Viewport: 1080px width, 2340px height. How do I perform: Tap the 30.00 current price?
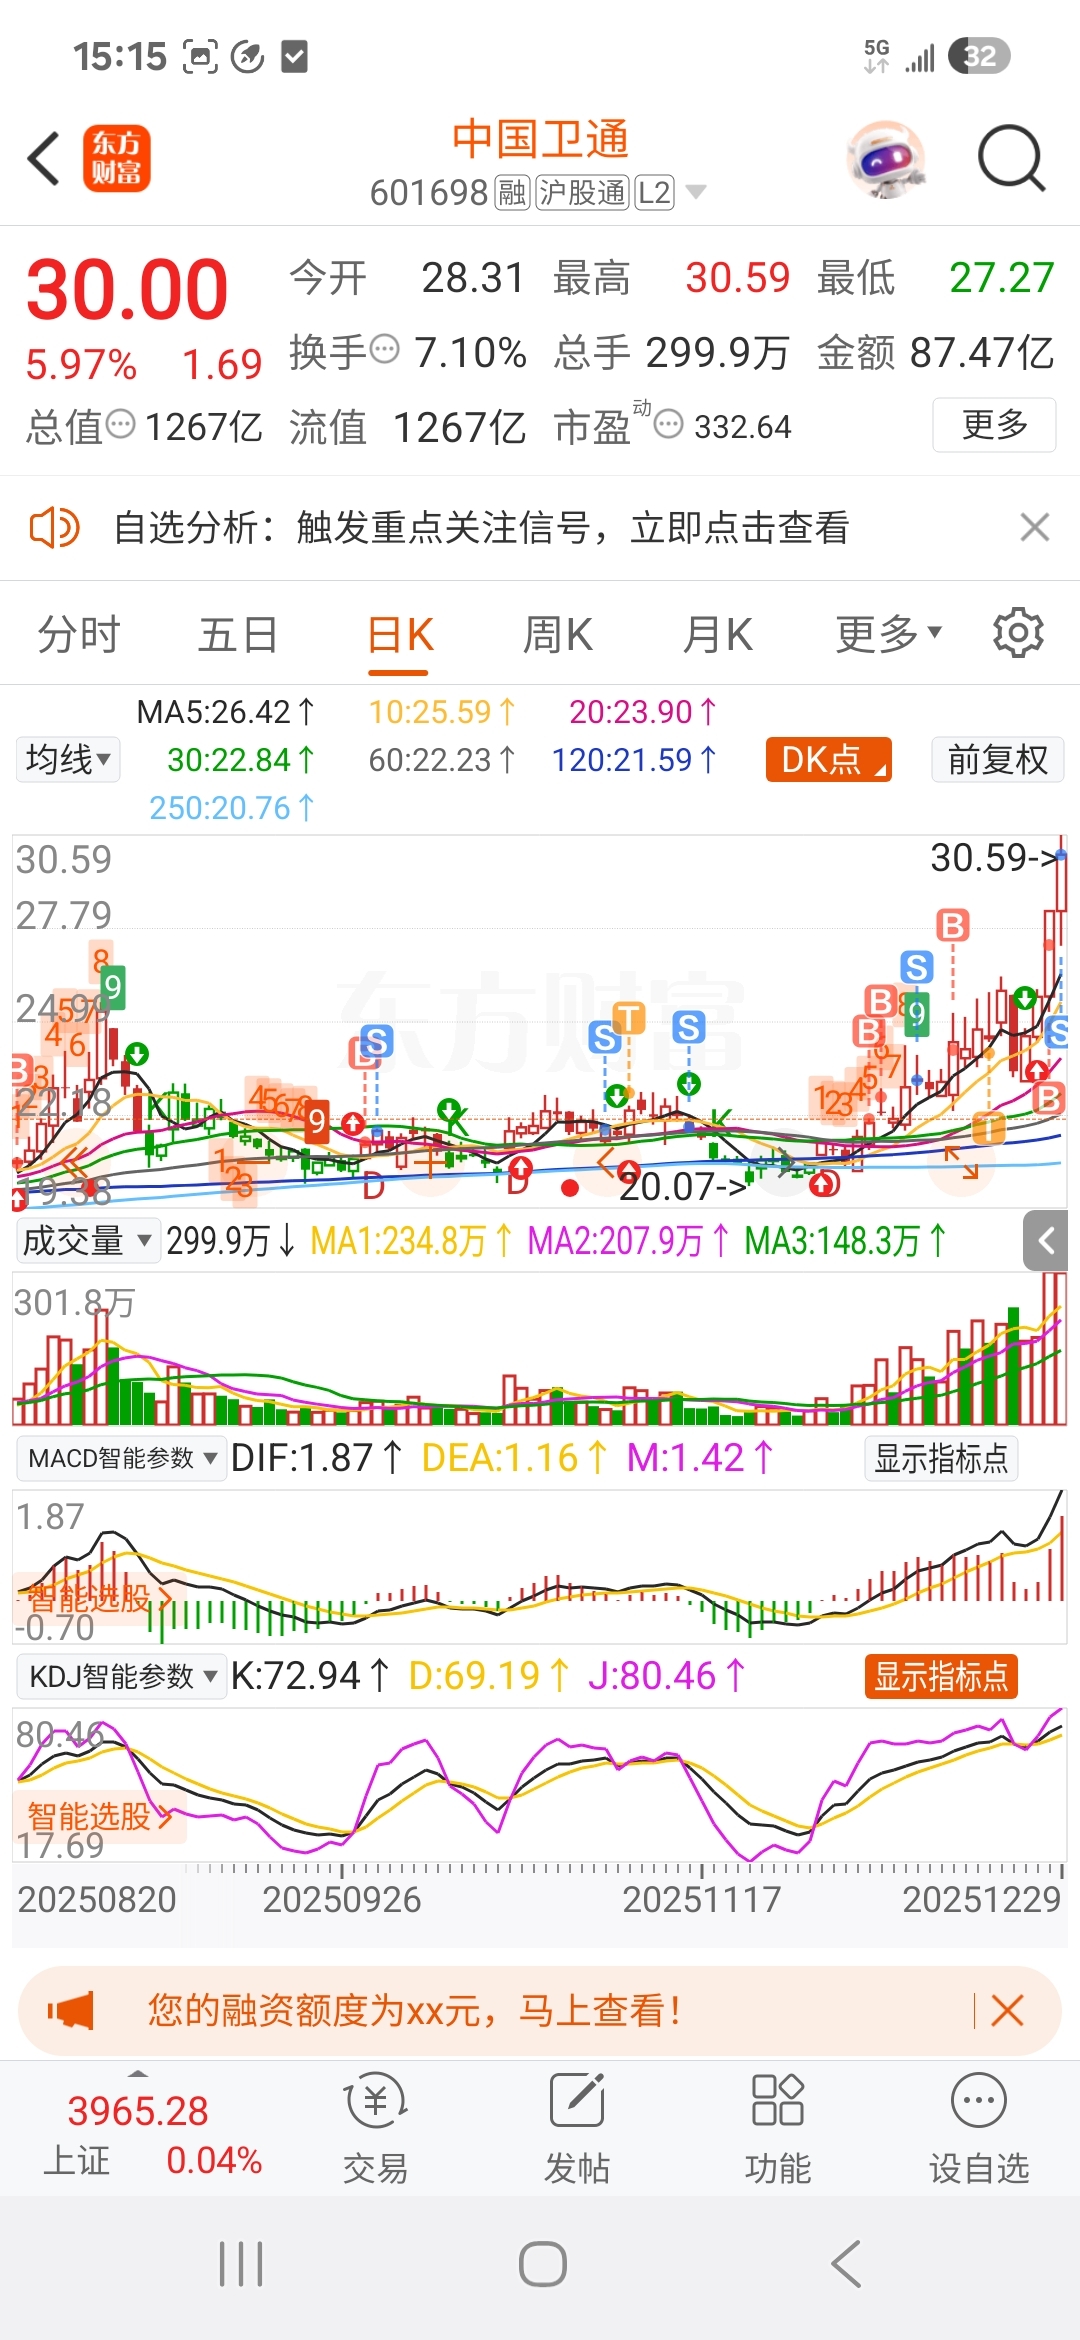pyautogui.click(x=127, y=289)
